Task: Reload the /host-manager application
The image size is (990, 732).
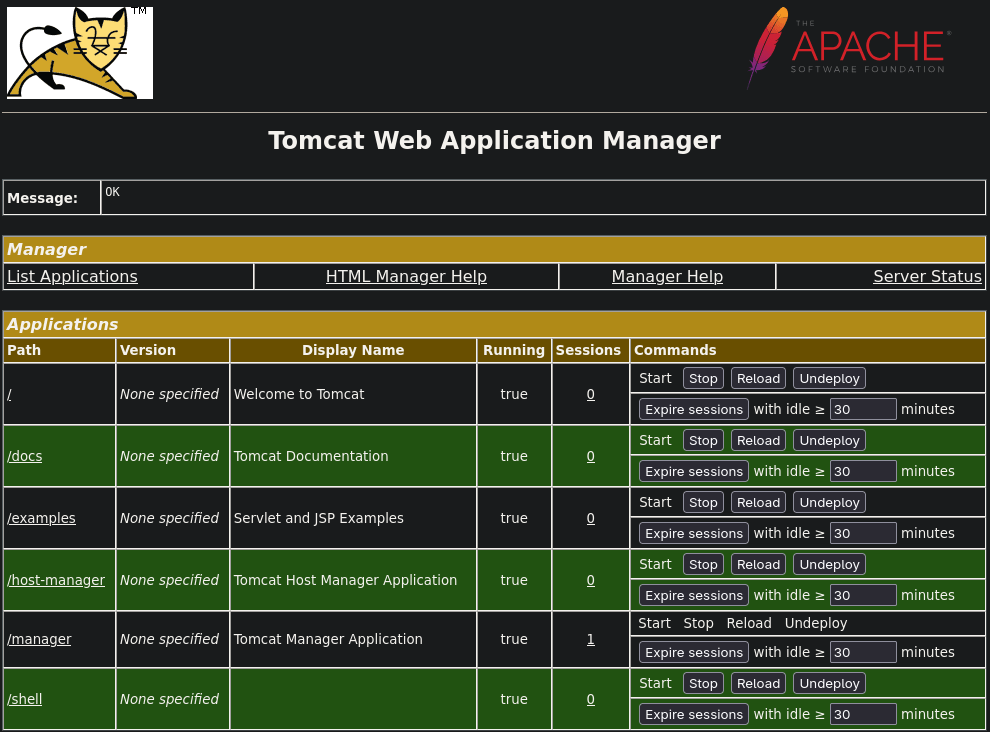Action: [x=758, y=564]
